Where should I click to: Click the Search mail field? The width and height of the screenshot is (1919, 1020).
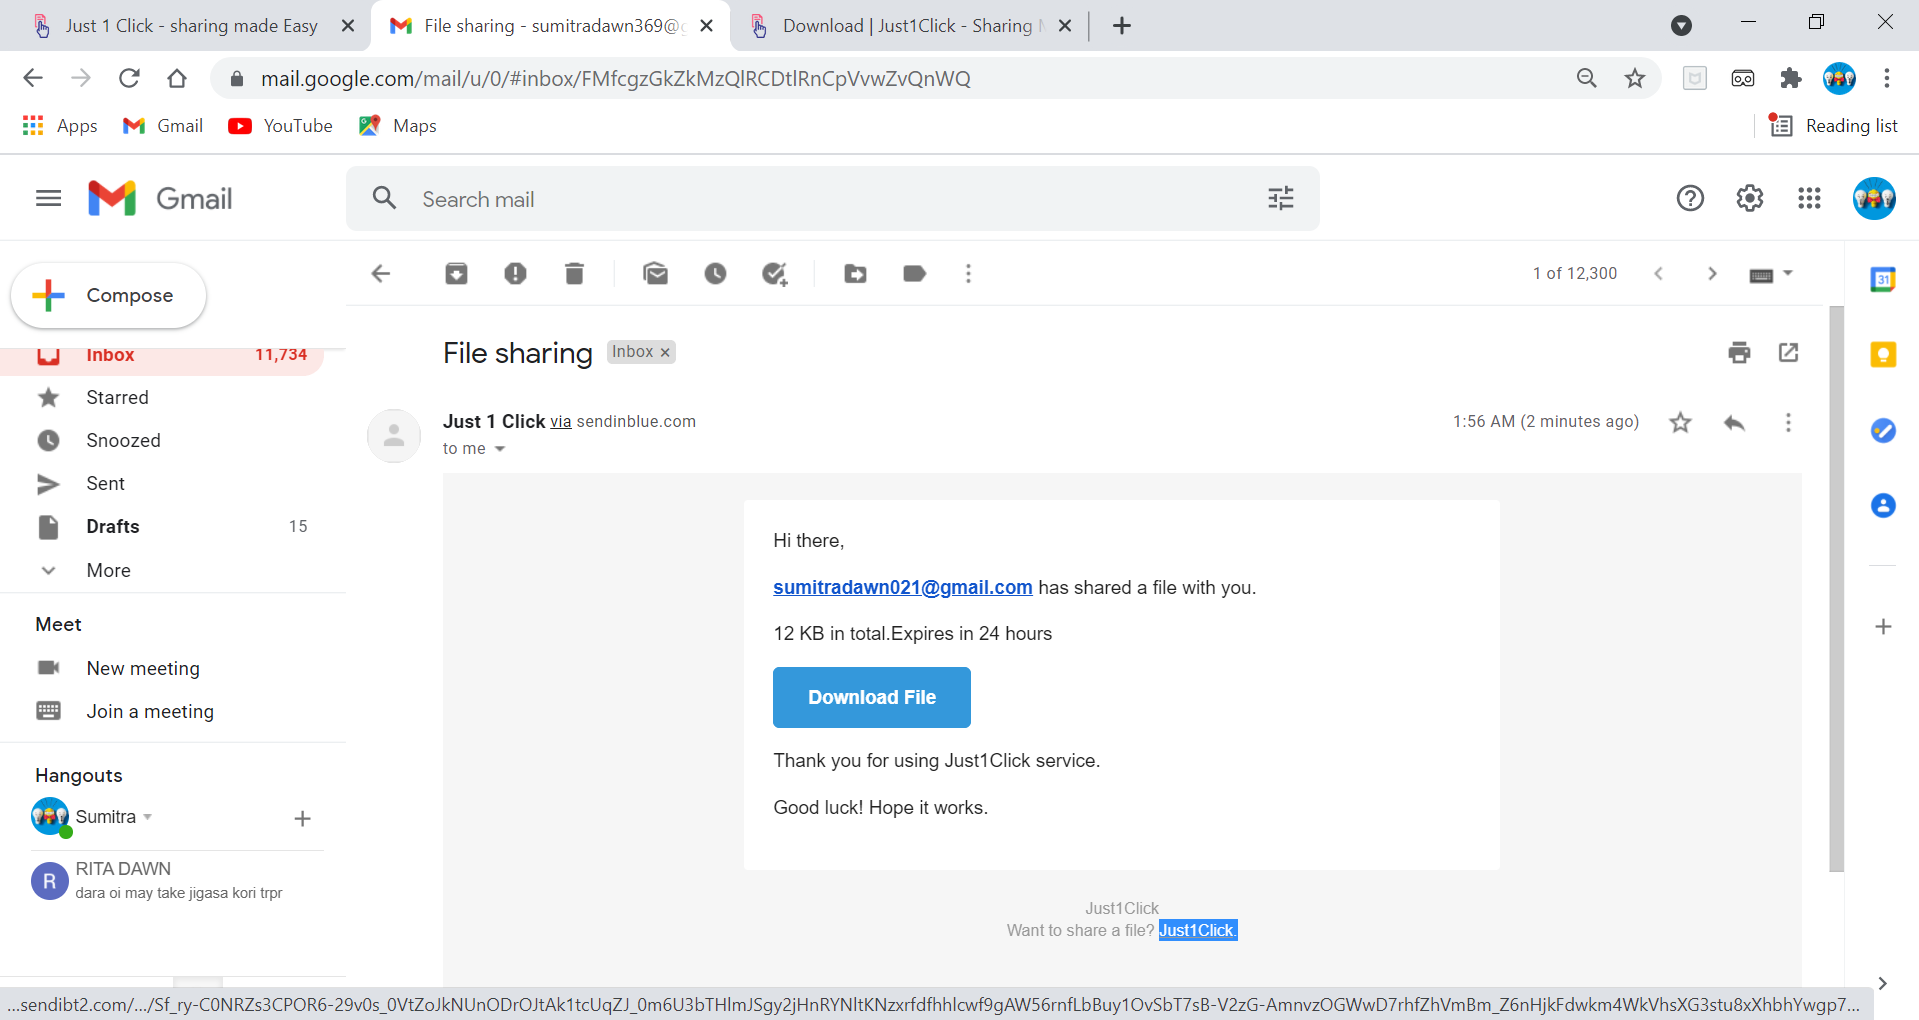[x=800, y=198]
